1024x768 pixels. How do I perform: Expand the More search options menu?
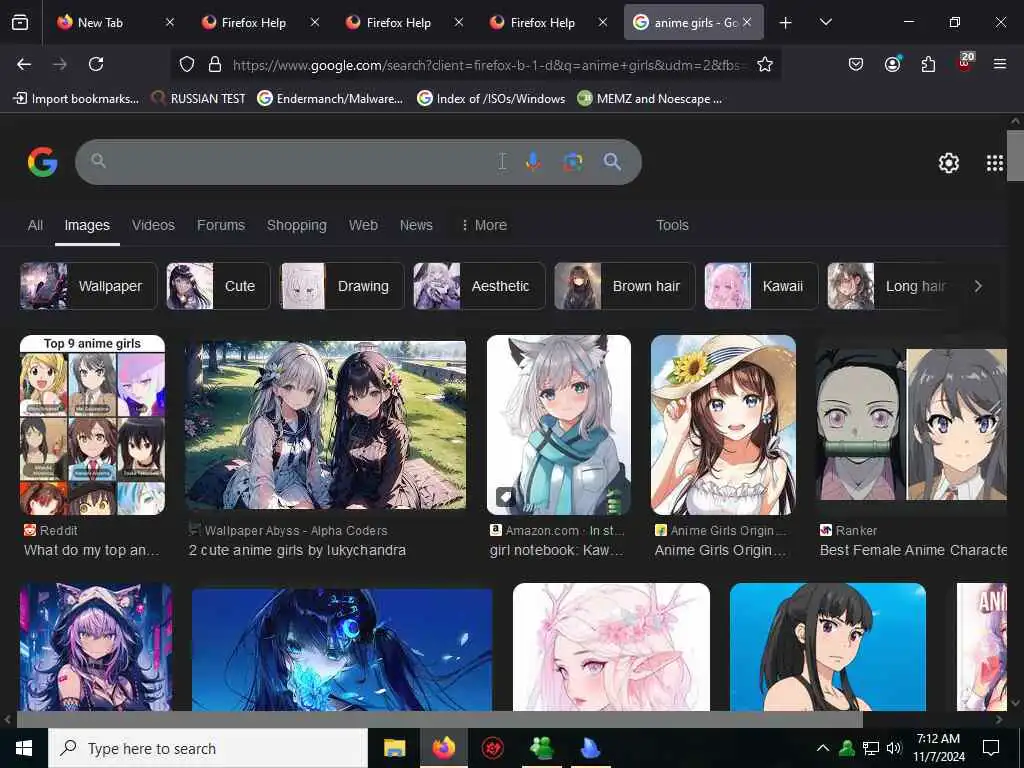tap(483, 225)
